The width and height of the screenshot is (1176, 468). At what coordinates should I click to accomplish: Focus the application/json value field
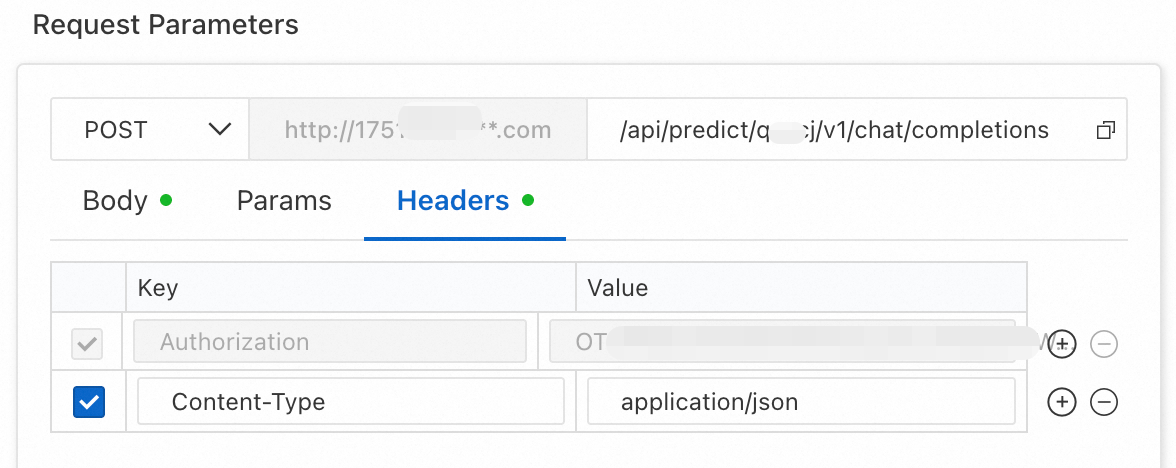click(x=800, y=402)
